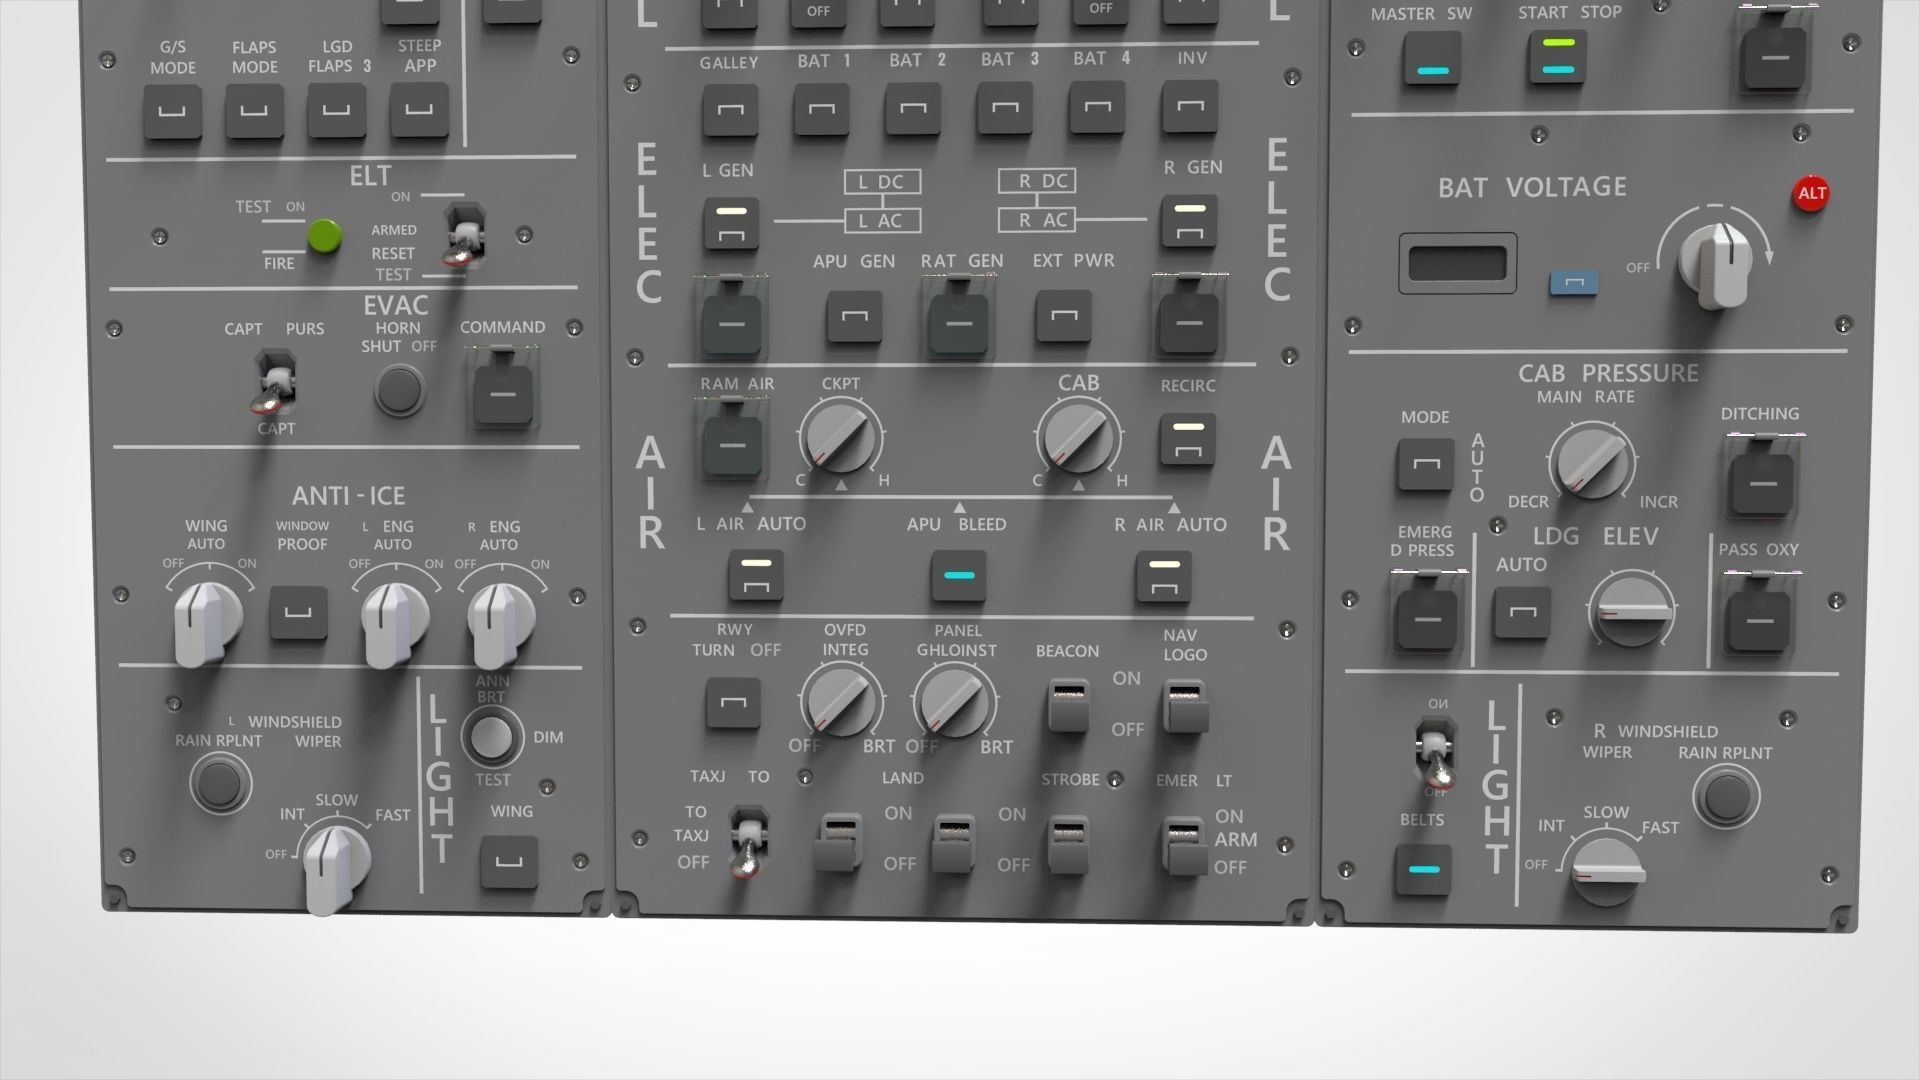Viewport: 1920px width, 1080px height.
Task: Turn the MAIN RATE DECR/INCR knob
Action: coord(1592,463)
